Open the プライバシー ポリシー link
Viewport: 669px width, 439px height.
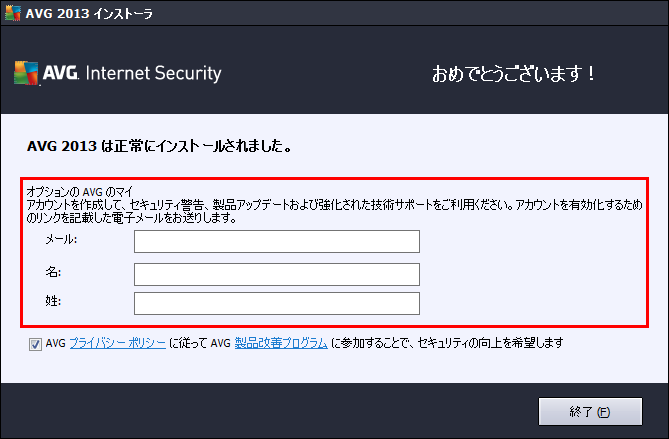(117, 343)
